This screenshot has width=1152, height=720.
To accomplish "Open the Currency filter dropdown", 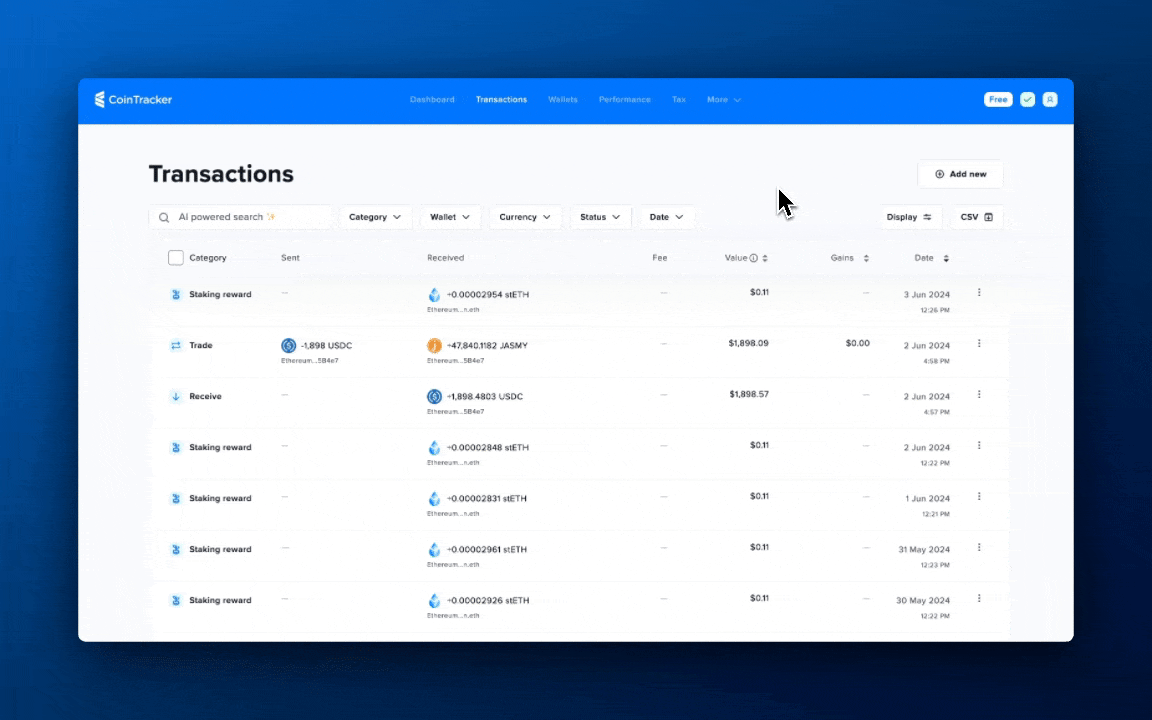I will click(525, 217).
